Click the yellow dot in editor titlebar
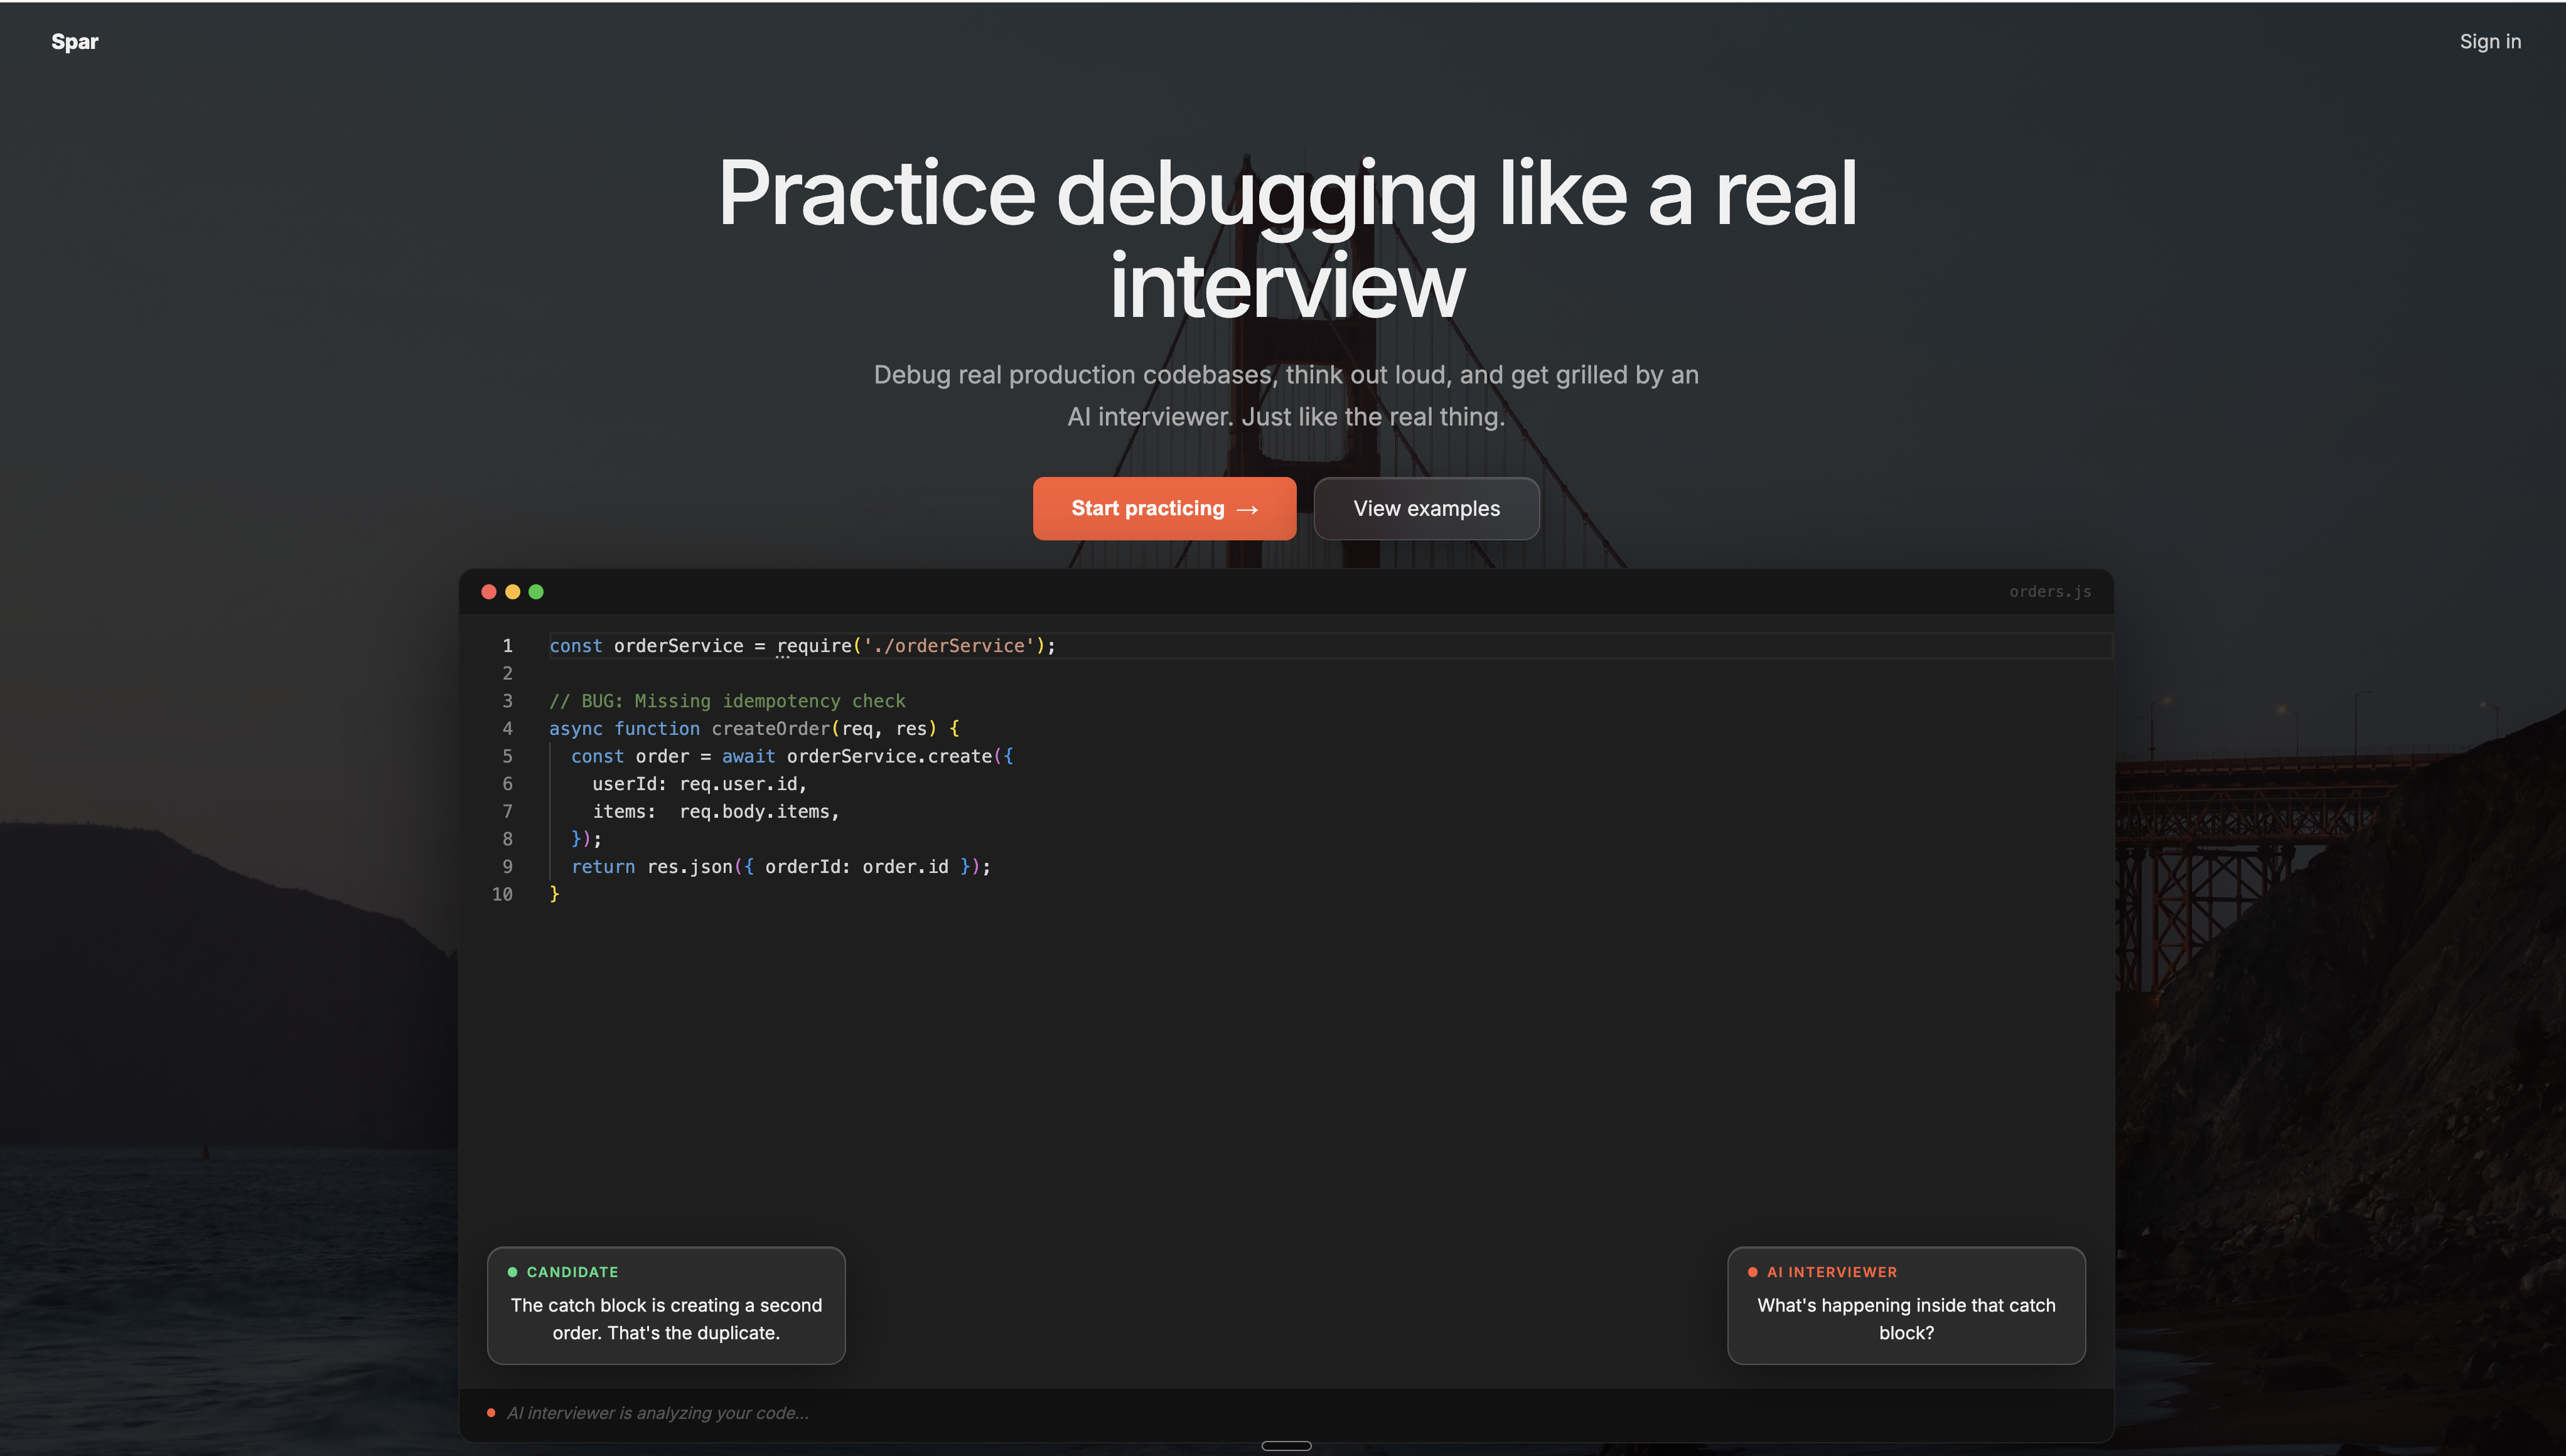The width and height of the screenshot is (2566, 1456). point(513,592)
